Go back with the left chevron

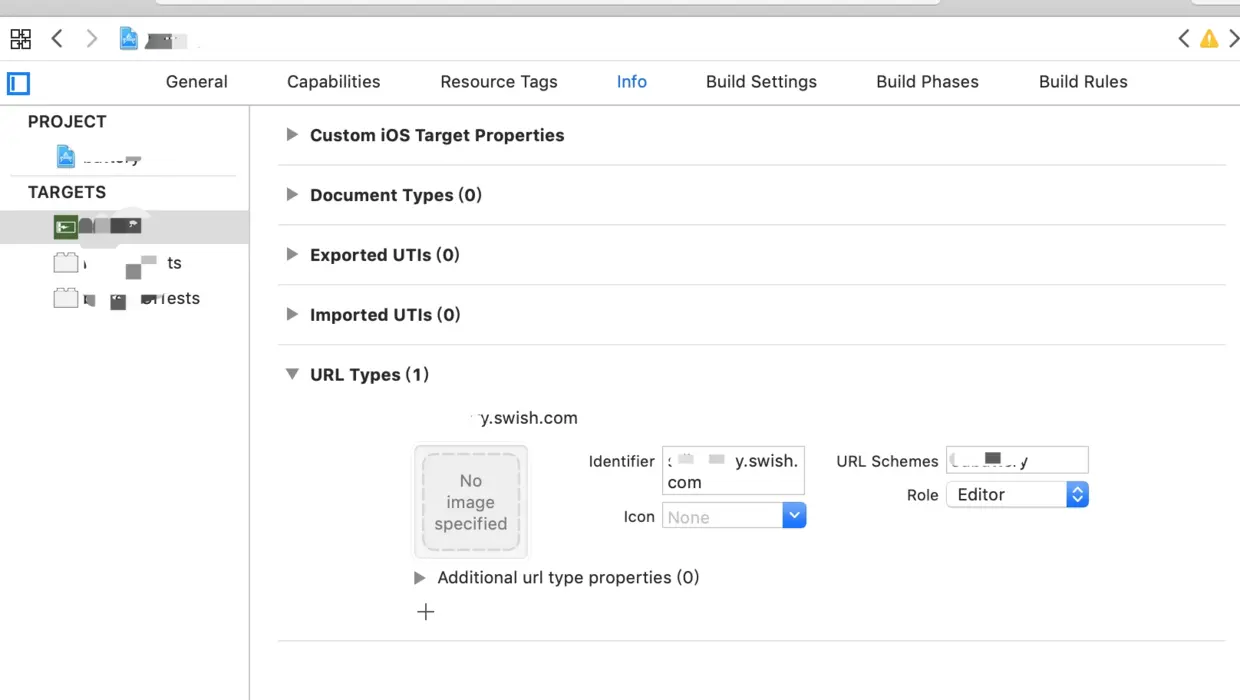[x=57, y=39]
